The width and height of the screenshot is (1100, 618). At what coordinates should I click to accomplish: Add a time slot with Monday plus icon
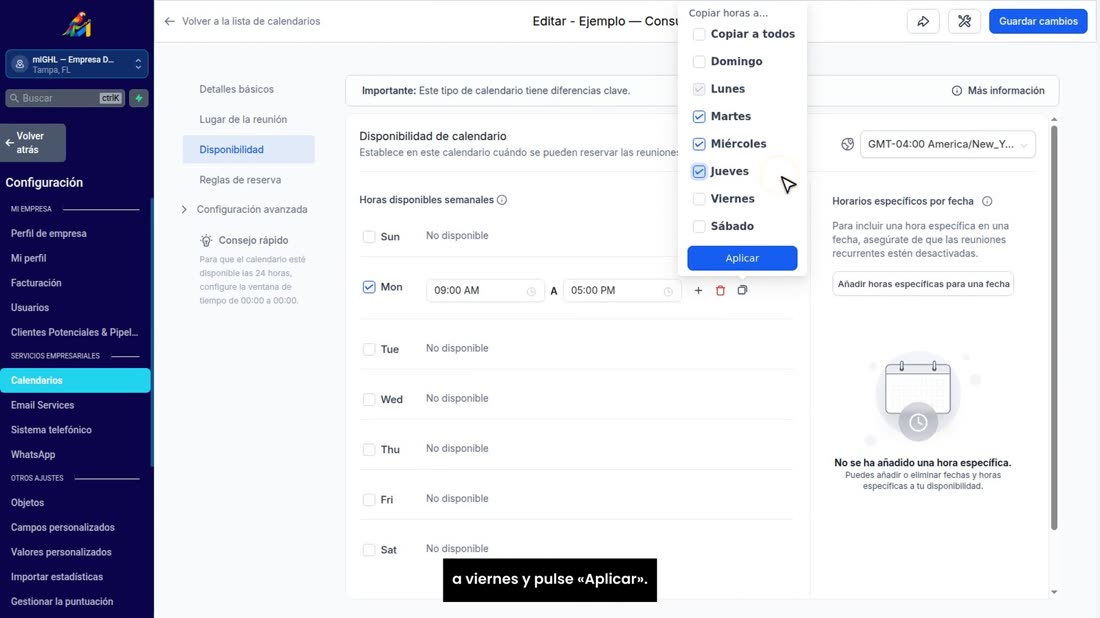tap(698, 290)
